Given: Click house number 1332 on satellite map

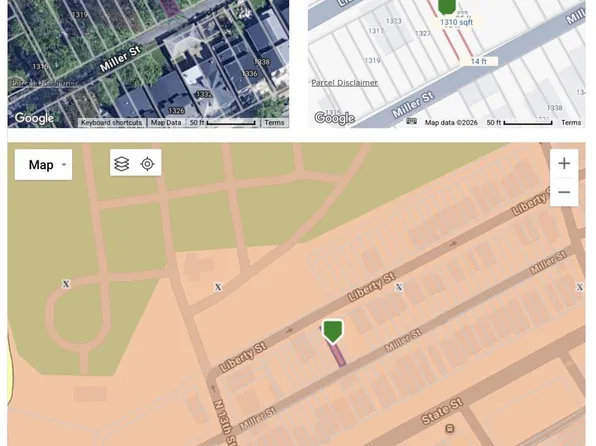Looking at the screenshot, I should pos(204,94).
